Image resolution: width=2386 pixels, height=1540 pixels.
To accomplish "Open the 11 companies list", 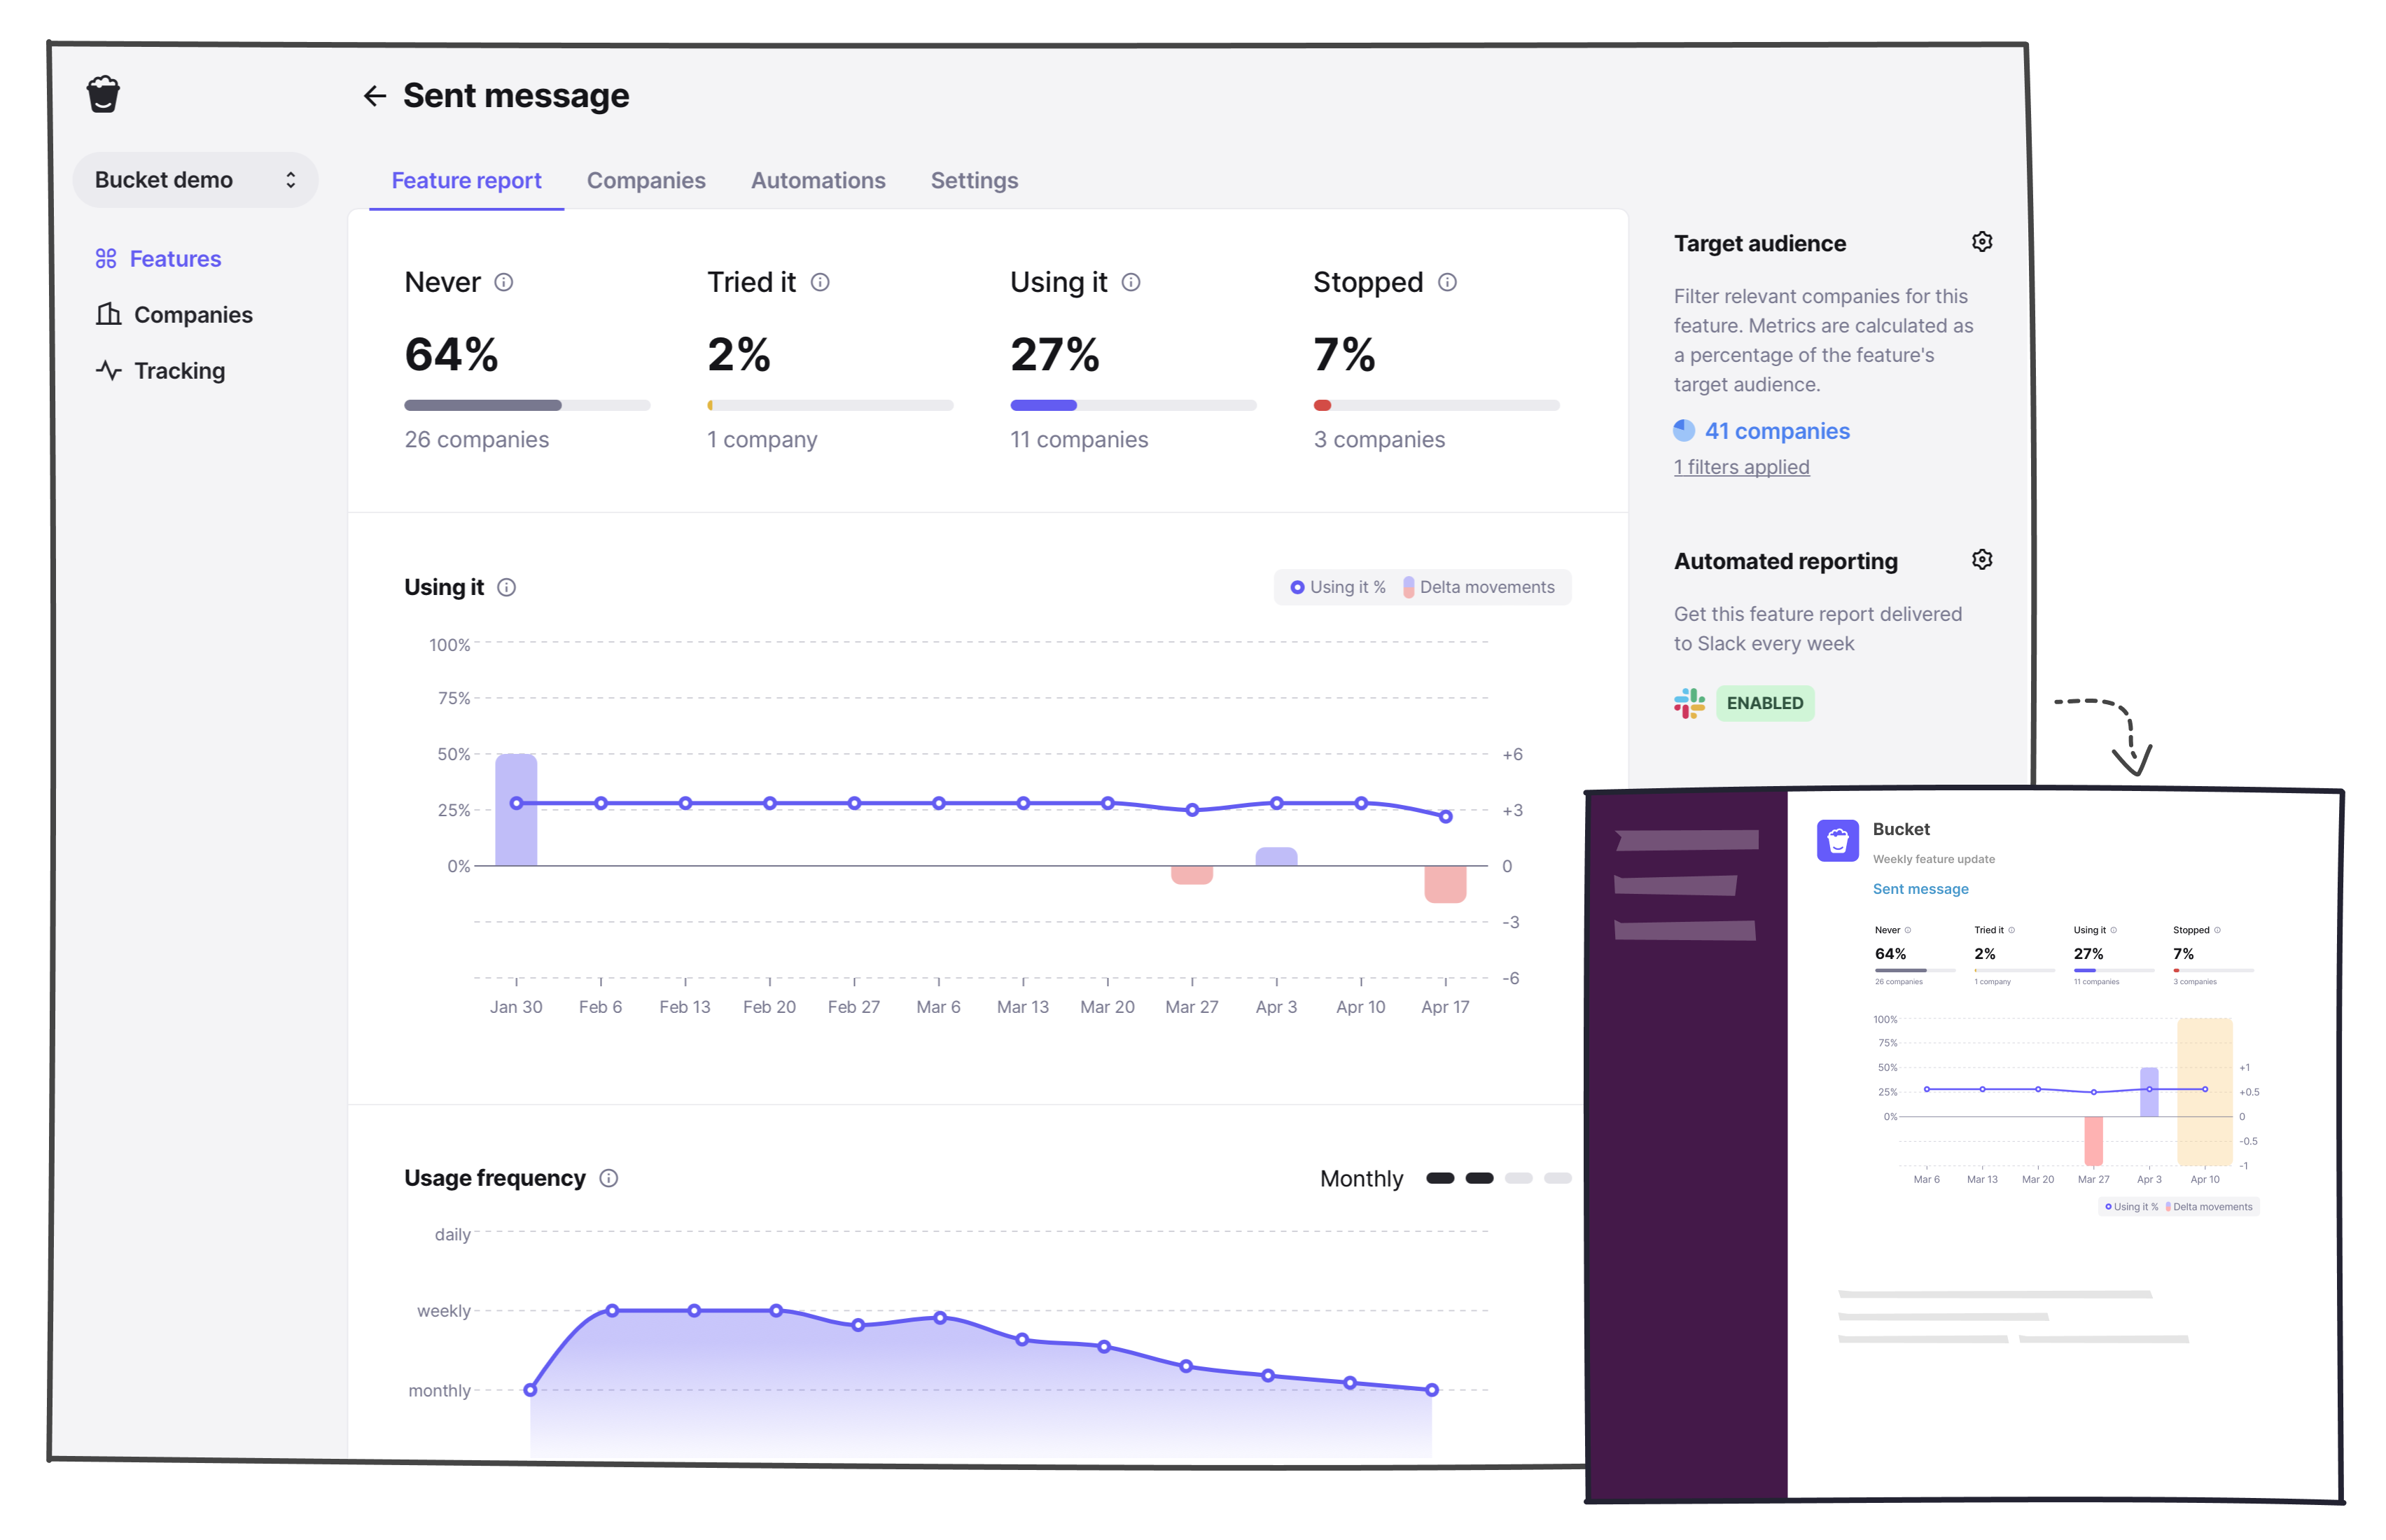I will click(x=1079, y=440).
